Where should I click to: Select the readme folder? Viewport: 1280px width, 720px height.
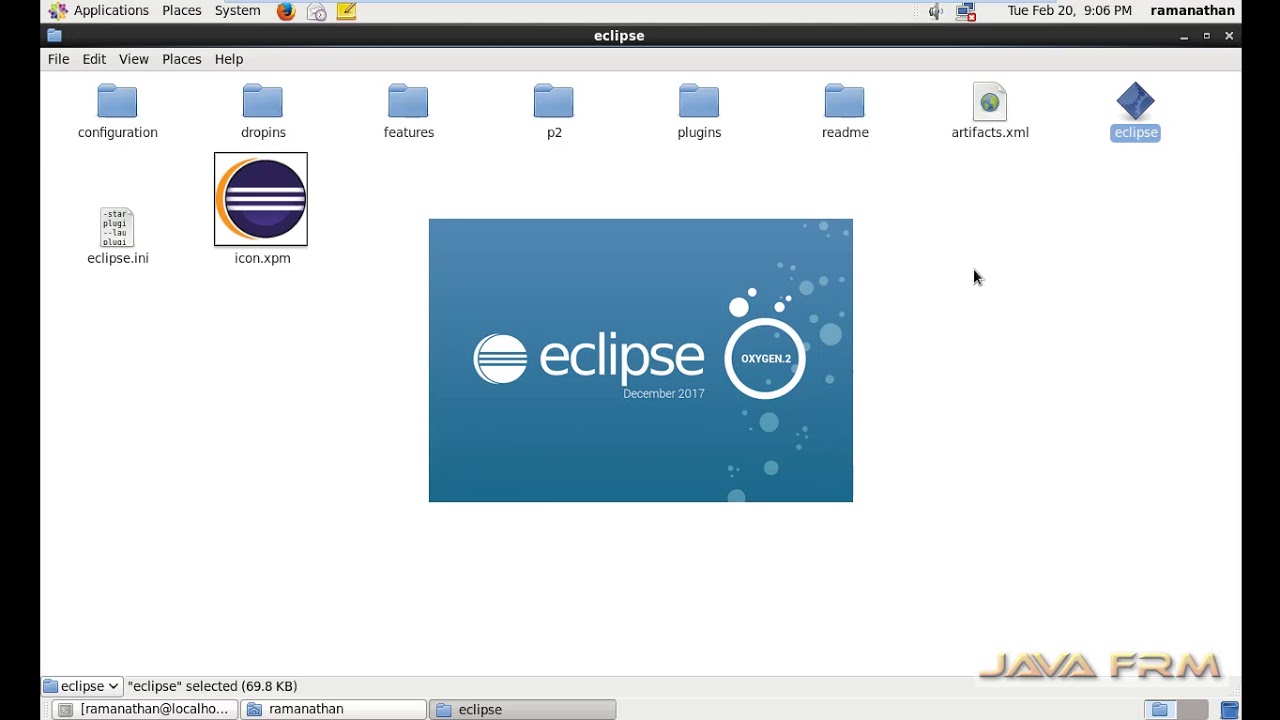[845, 111]
